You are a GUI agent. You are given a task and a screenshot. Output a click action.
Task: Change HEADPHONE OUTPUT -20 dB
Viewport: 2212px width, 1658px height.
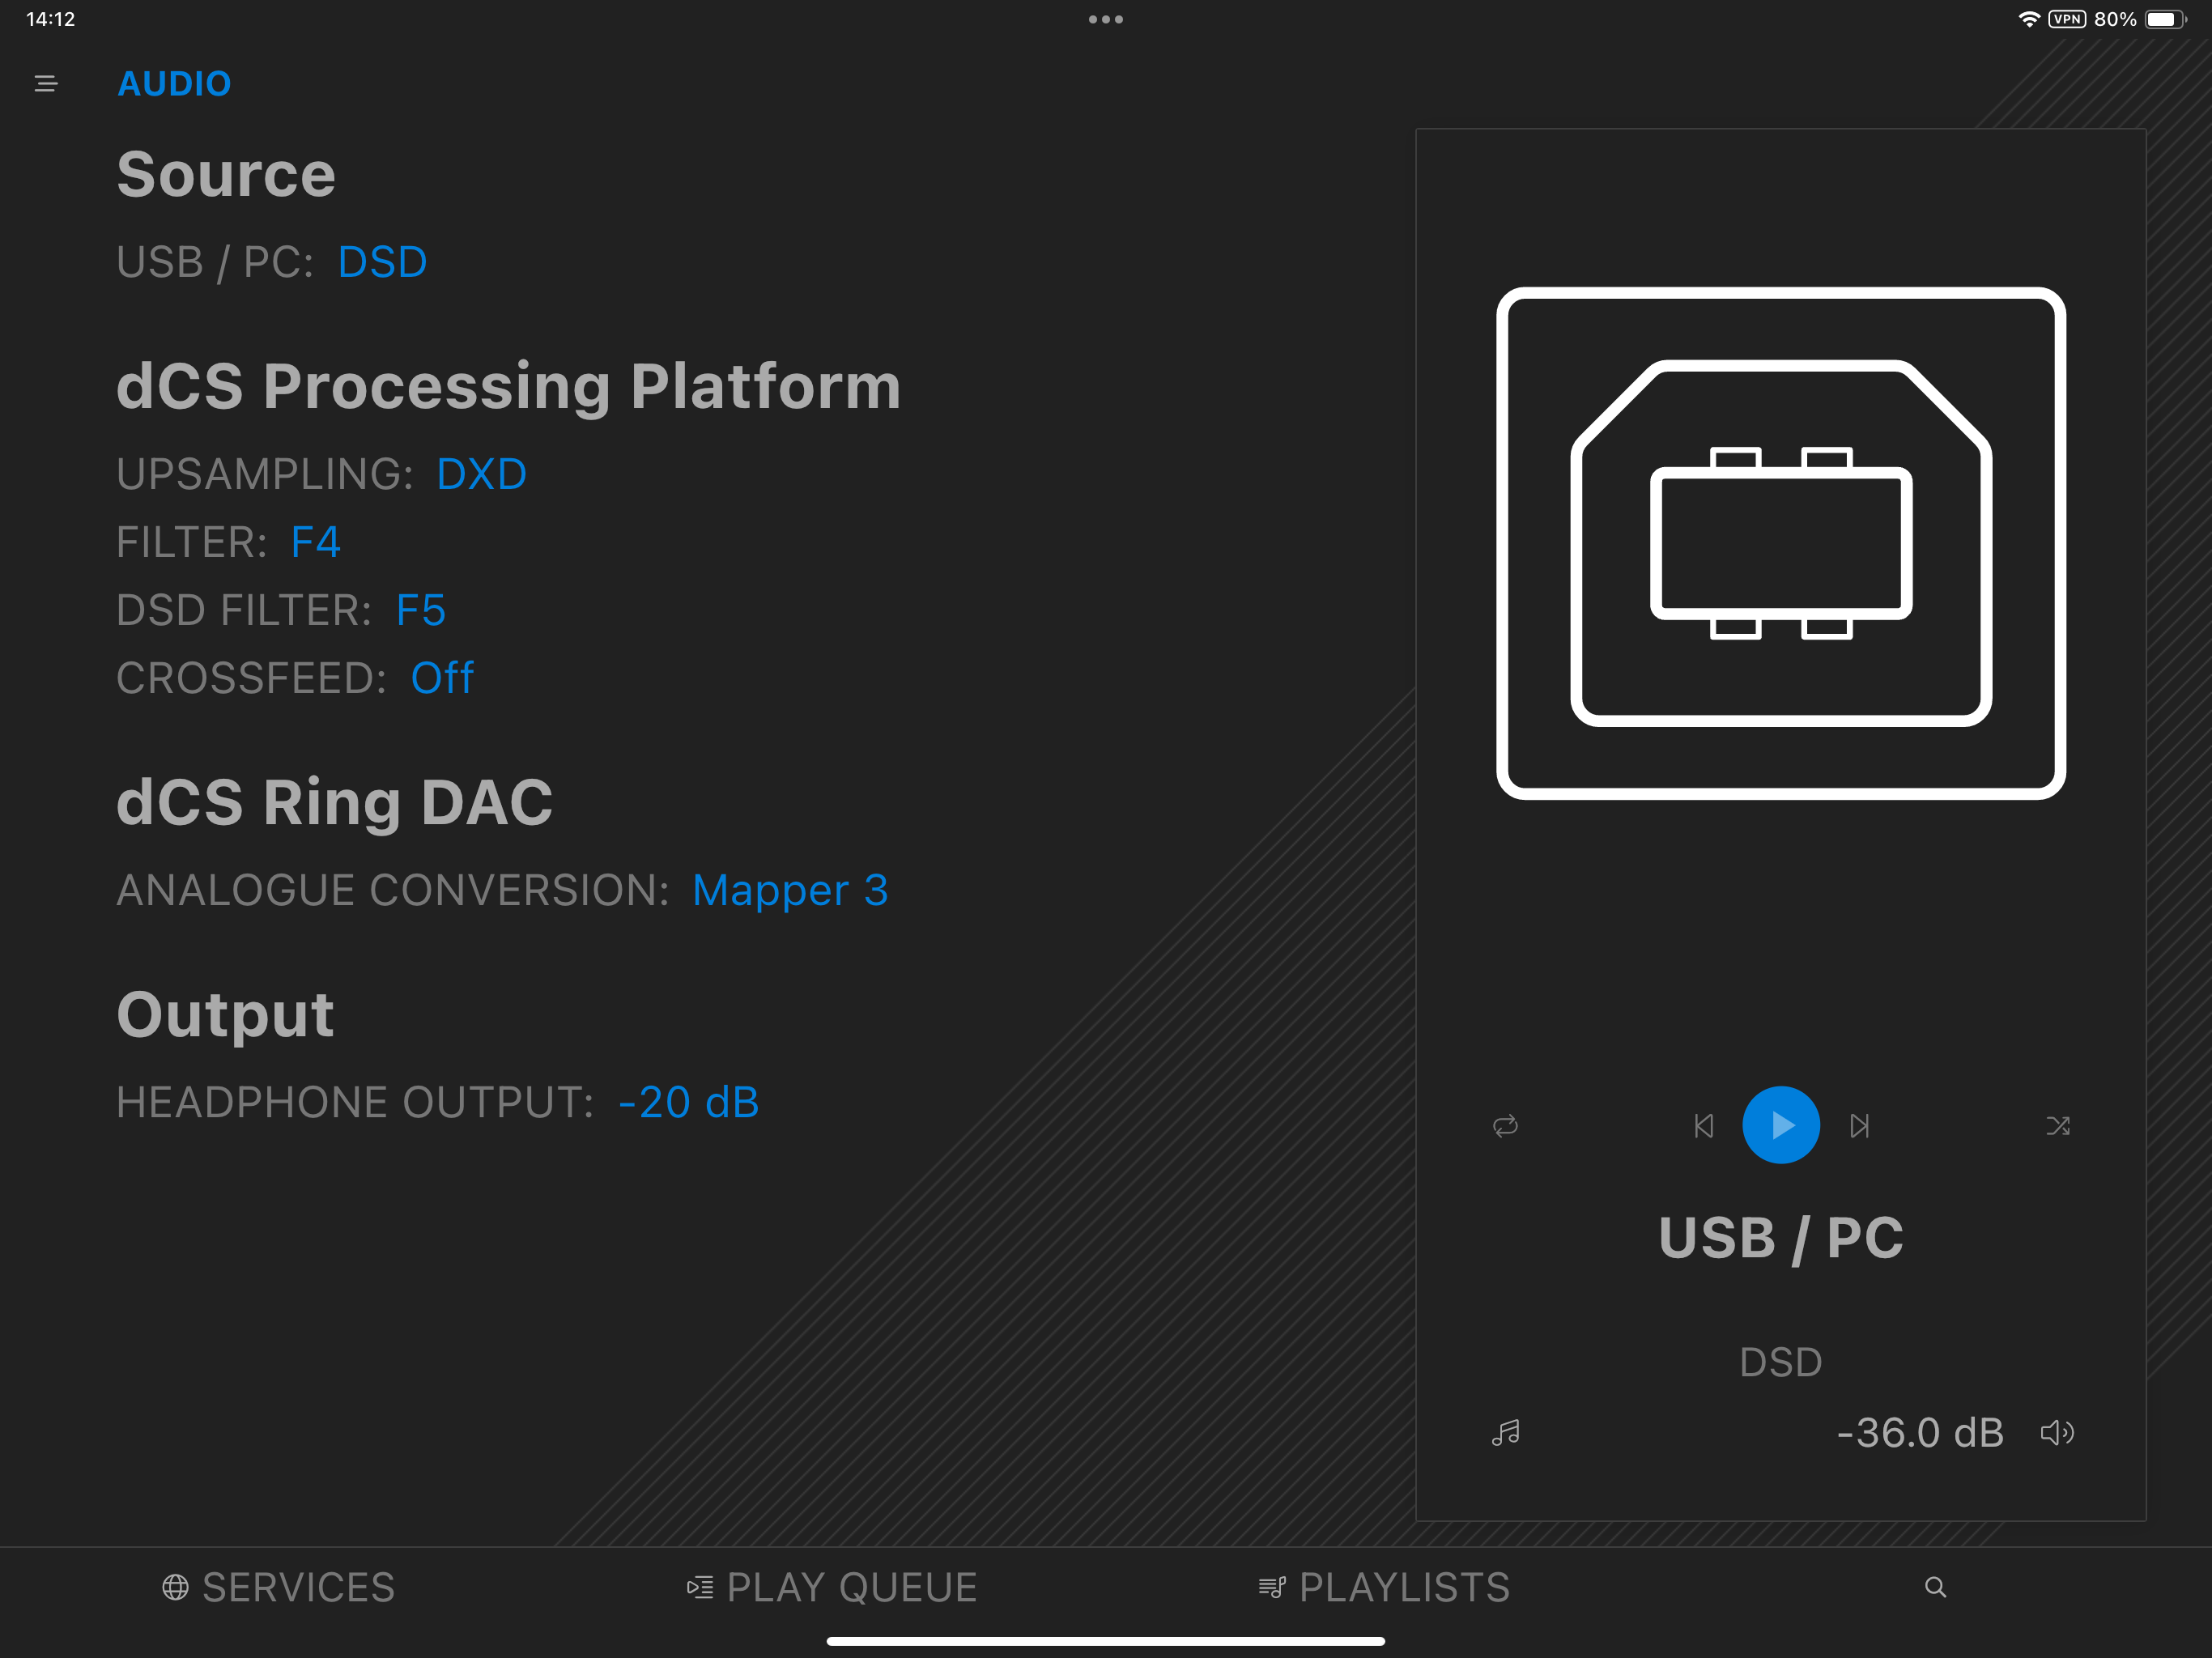(x=688, y=1102)
